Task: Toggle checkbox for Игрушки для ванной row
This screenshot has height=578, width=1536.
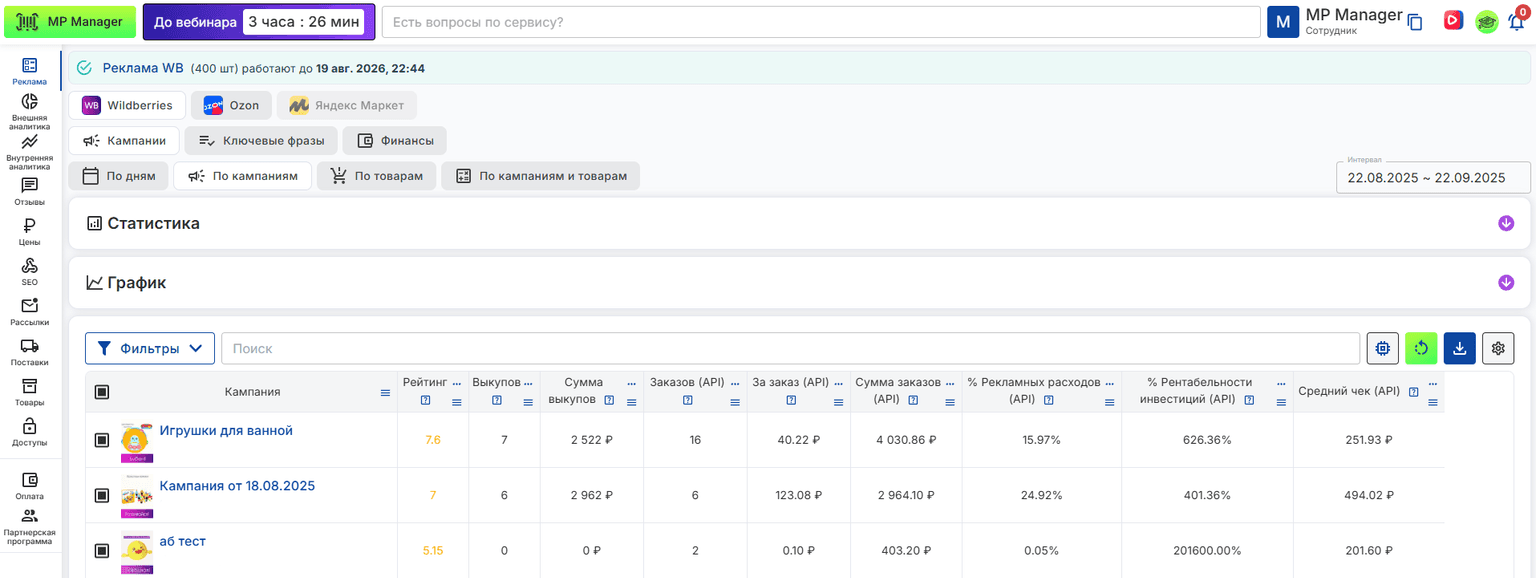Action: pos(101,440)
